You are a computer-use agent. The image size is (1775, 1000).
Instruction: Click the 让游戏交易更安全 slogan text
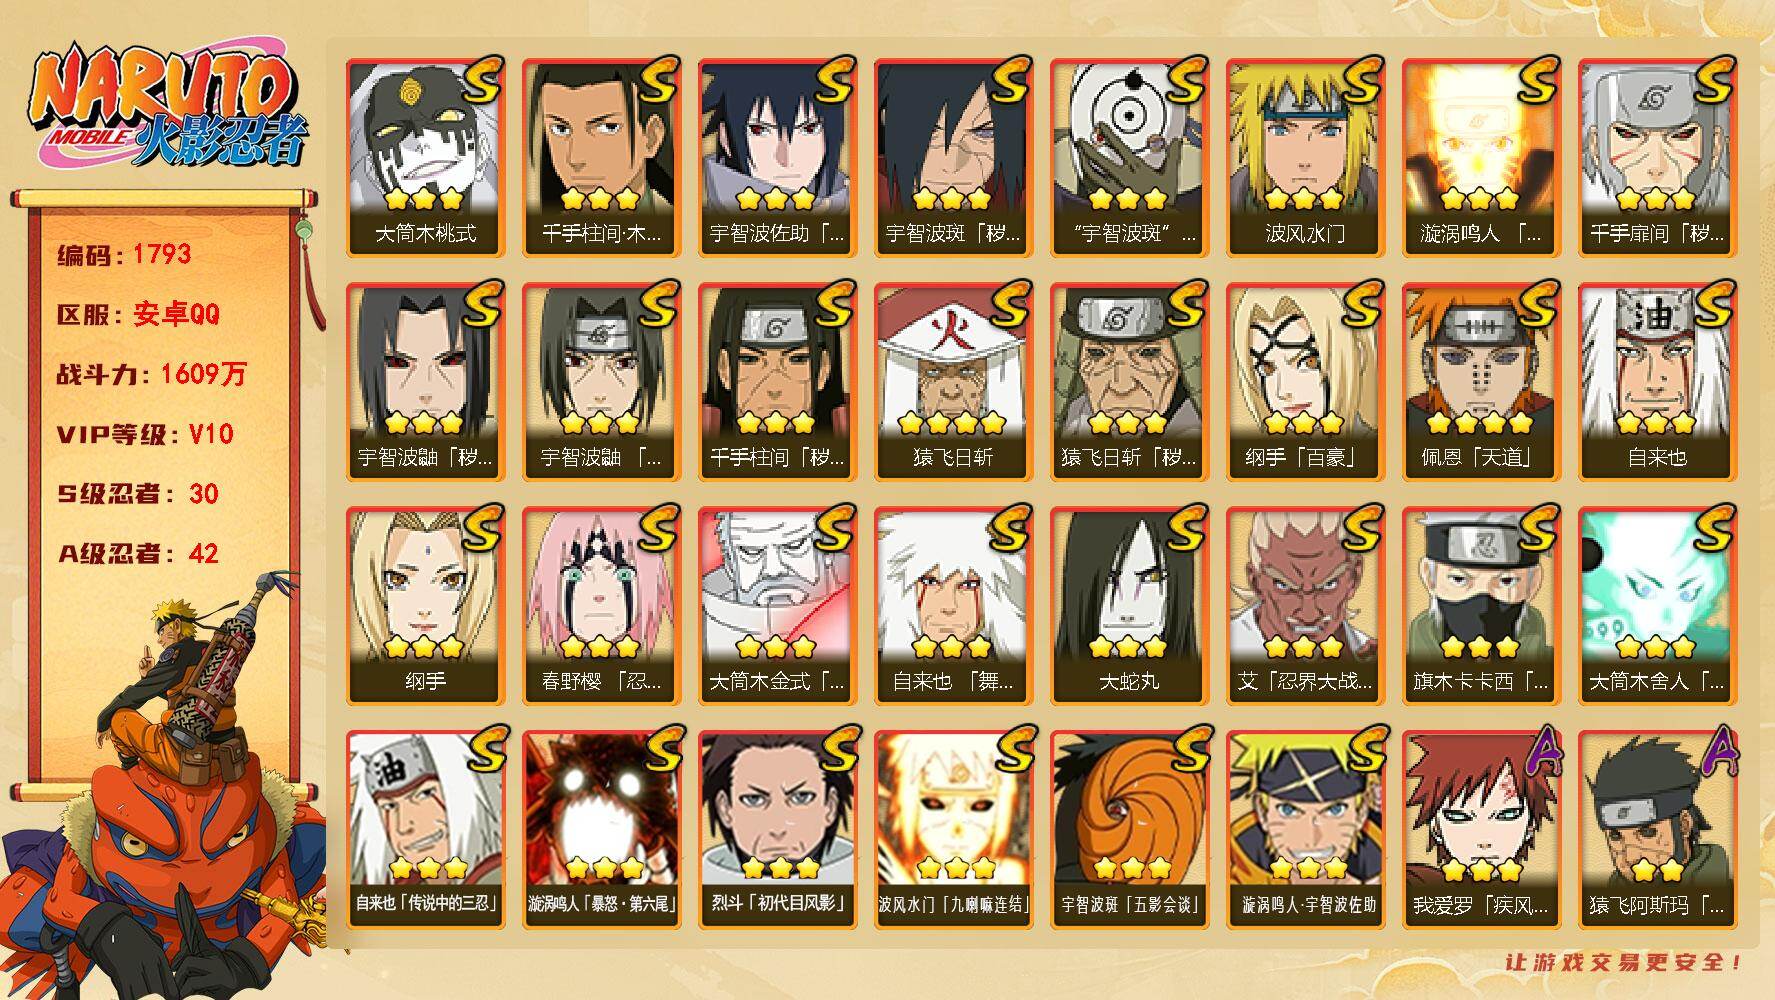[x=1625, y=962]
